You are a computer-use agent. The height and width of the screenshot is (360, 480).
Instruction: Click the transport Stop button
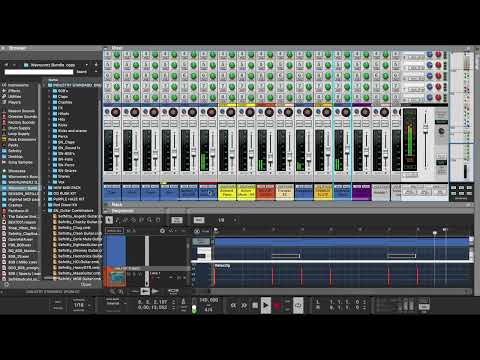click(x=255, y=305)
